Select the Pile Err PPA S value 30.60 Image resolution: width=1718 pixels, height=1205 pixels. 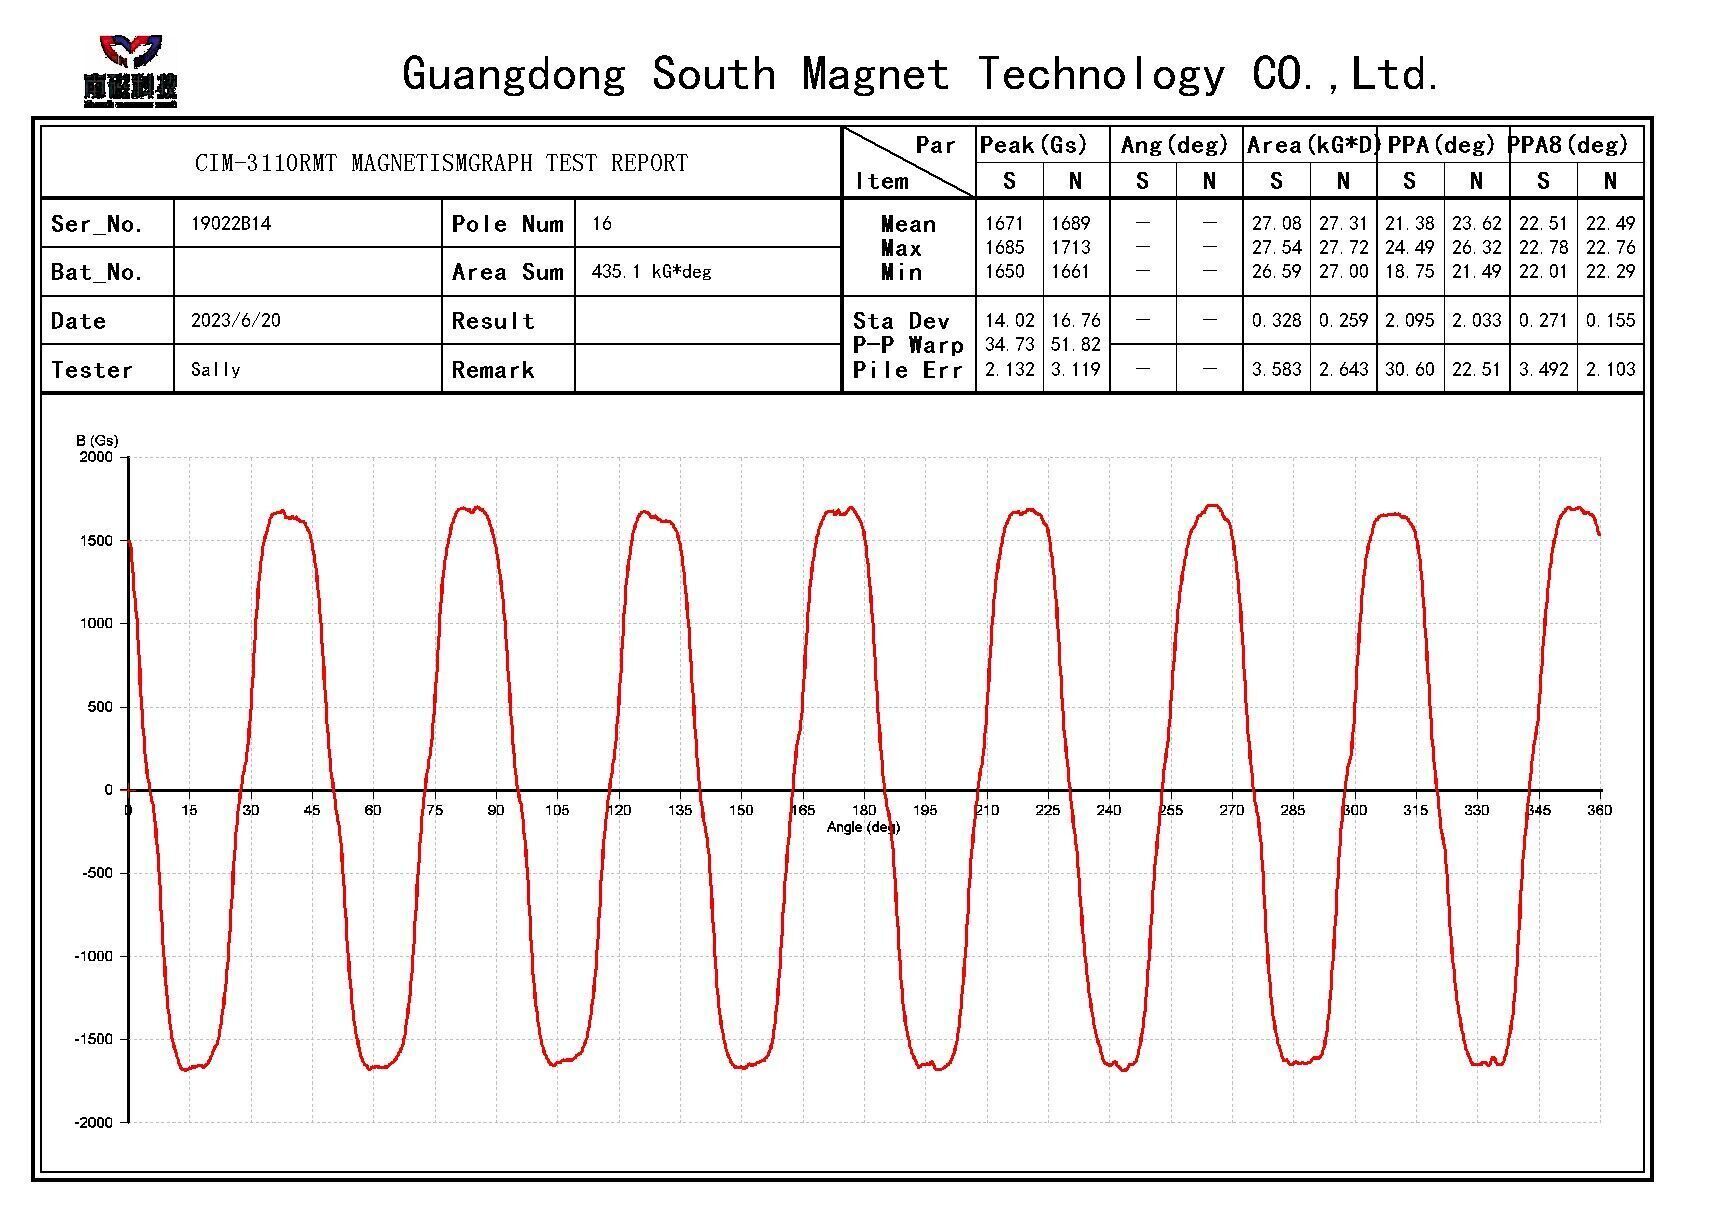pos(1409,370)
